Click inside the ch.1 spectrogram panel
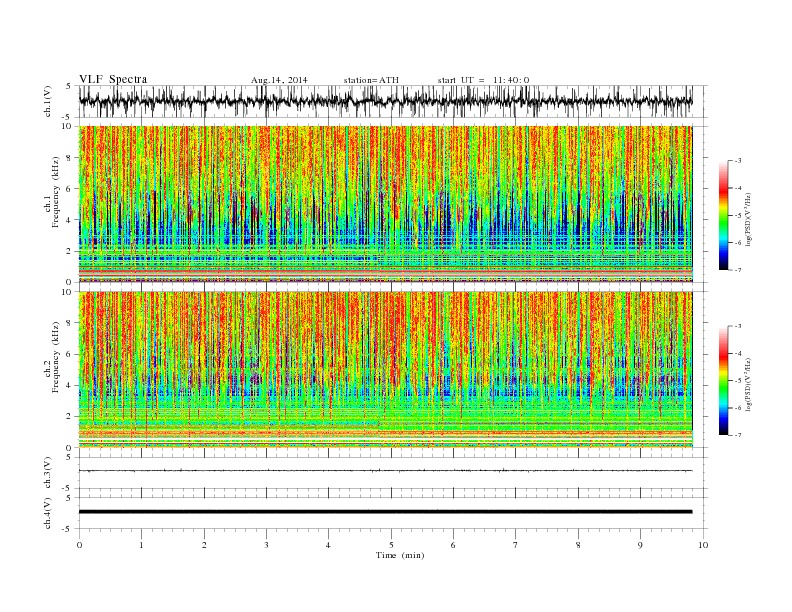792x612 pixels. [x=386, y=204]
